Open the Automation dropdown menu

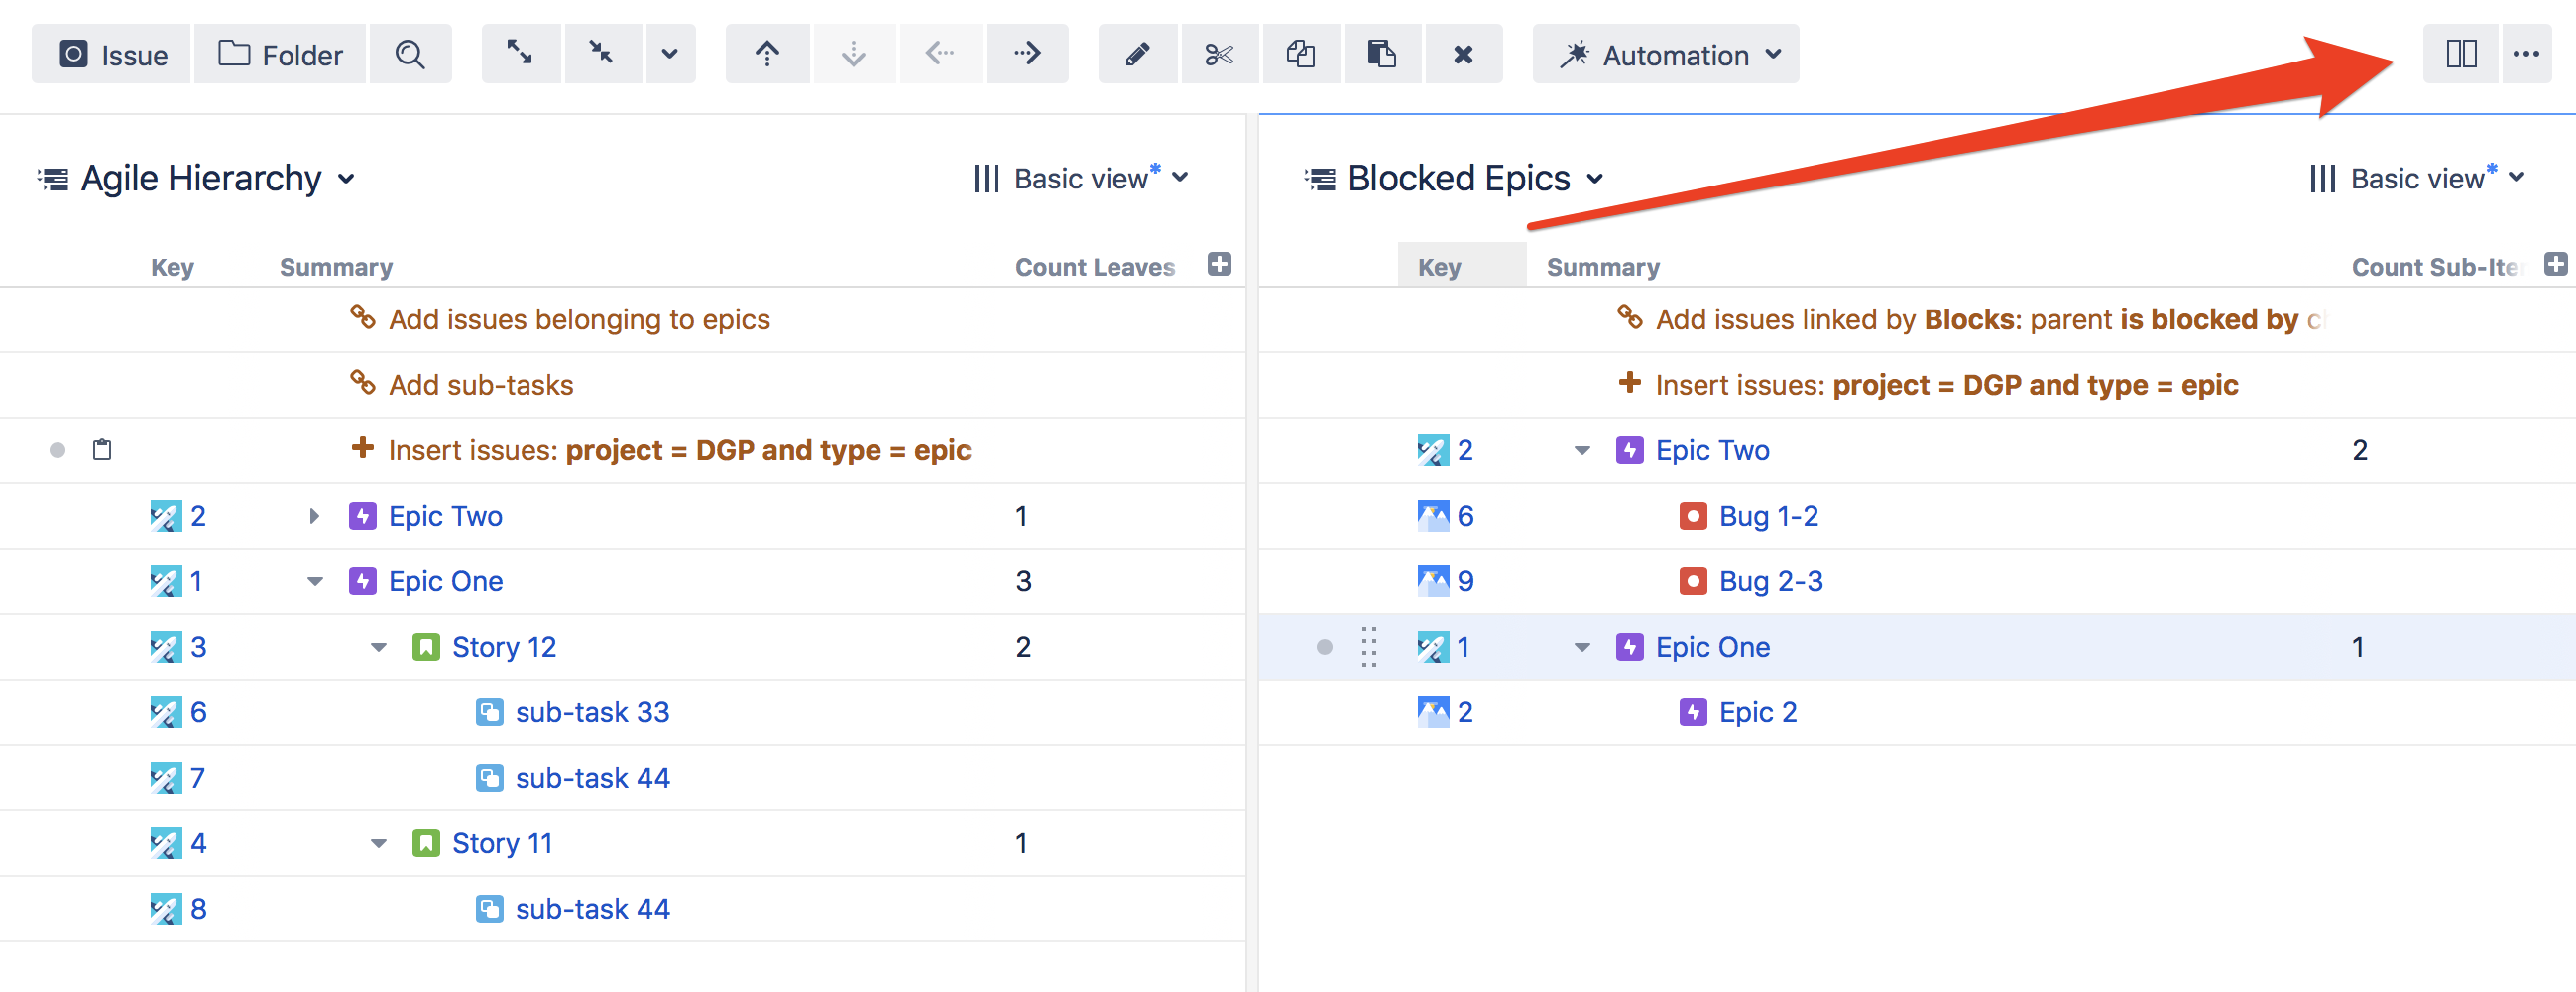click(x=1665, y=55)
